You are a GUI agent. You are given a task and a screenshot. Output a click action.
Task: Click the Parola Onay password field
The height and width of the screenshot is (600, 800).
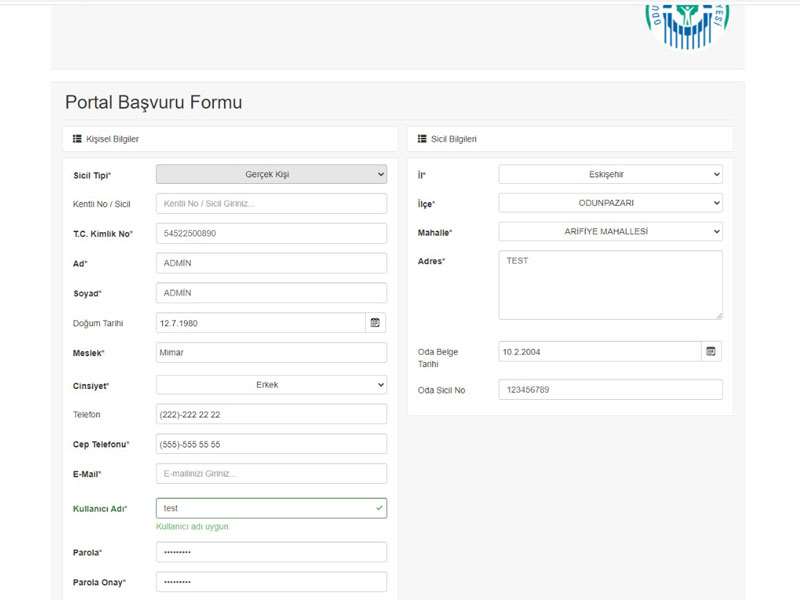tap(271, 582)
